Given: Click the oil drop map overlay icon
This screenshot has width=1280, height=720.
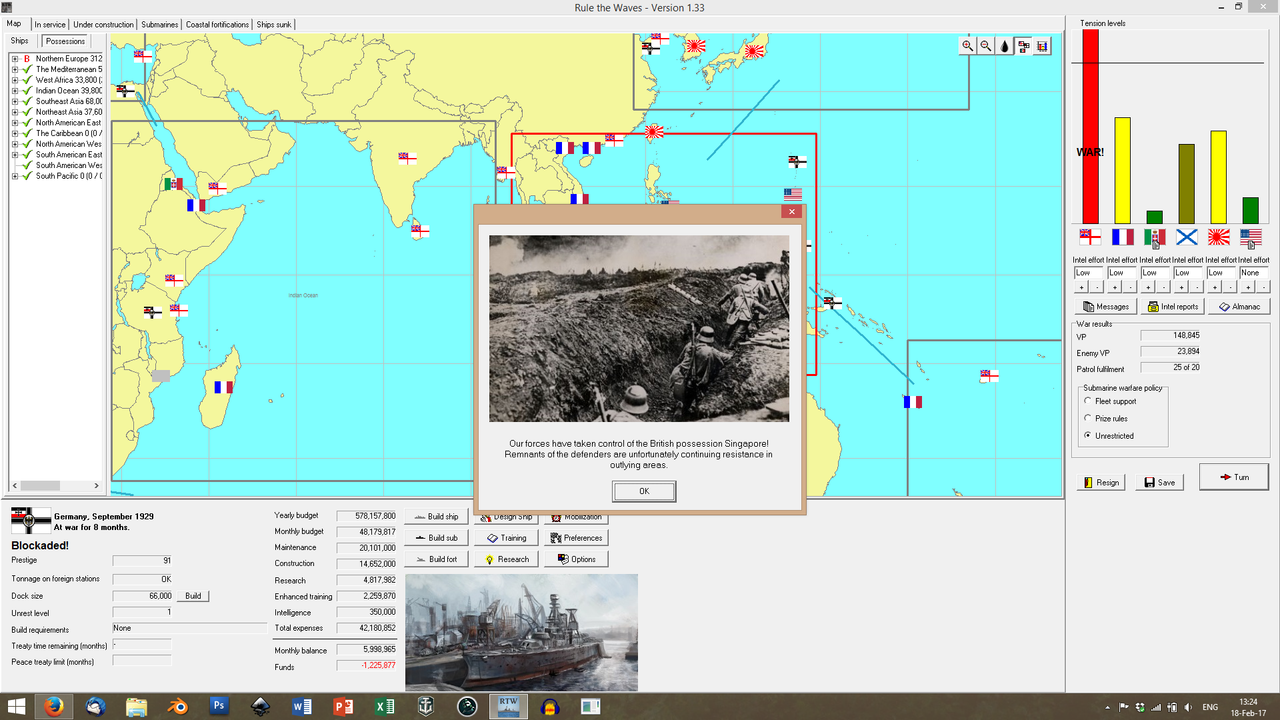Looking at the screenshot, I should pos(1004,45).
